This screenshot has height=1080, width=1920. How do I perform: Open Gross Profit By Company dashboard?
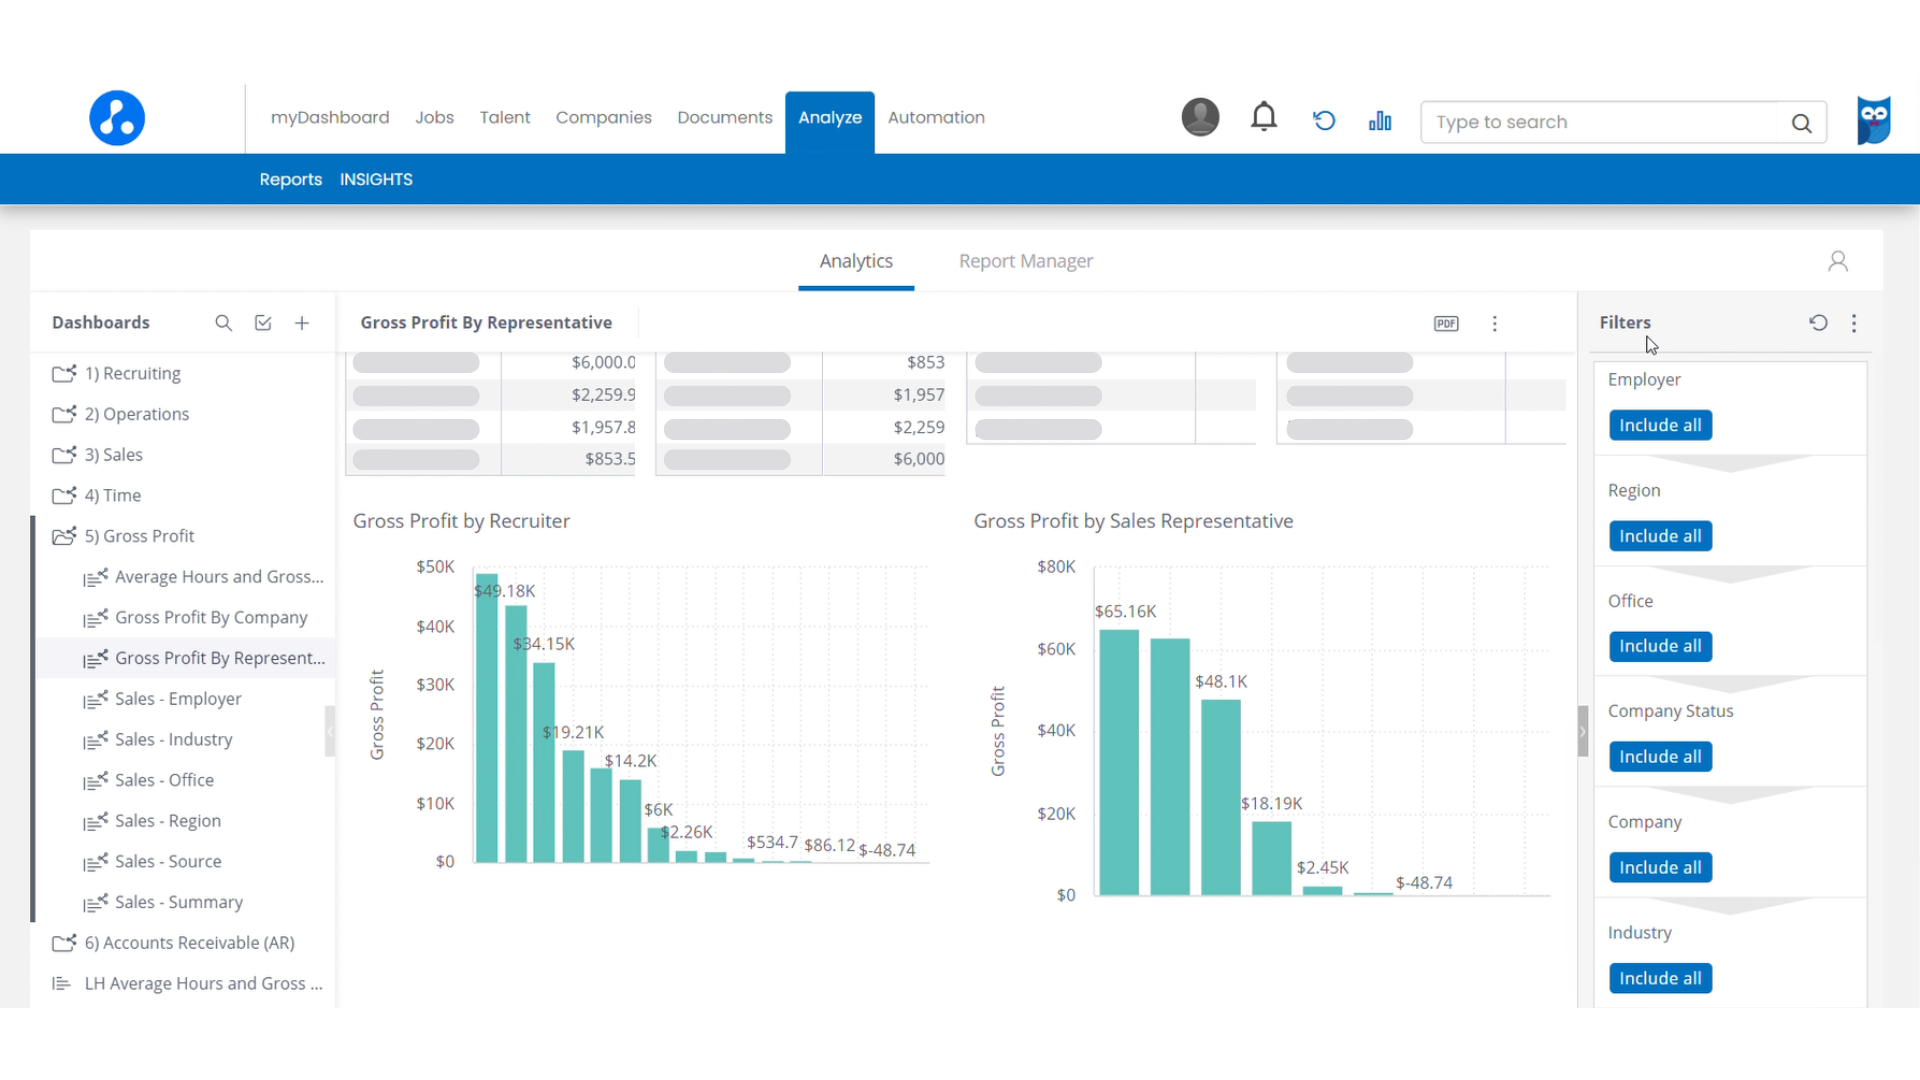tap(211, 618)
